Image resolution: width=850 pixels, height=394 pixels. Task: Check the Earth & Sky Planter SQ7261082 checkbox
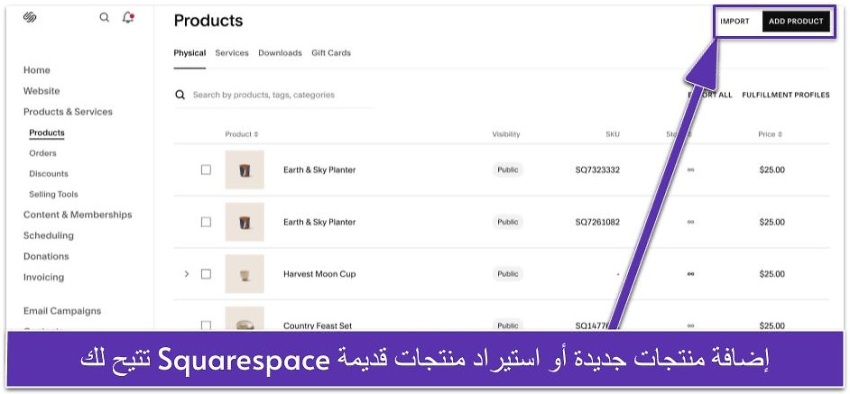(206, 222)
